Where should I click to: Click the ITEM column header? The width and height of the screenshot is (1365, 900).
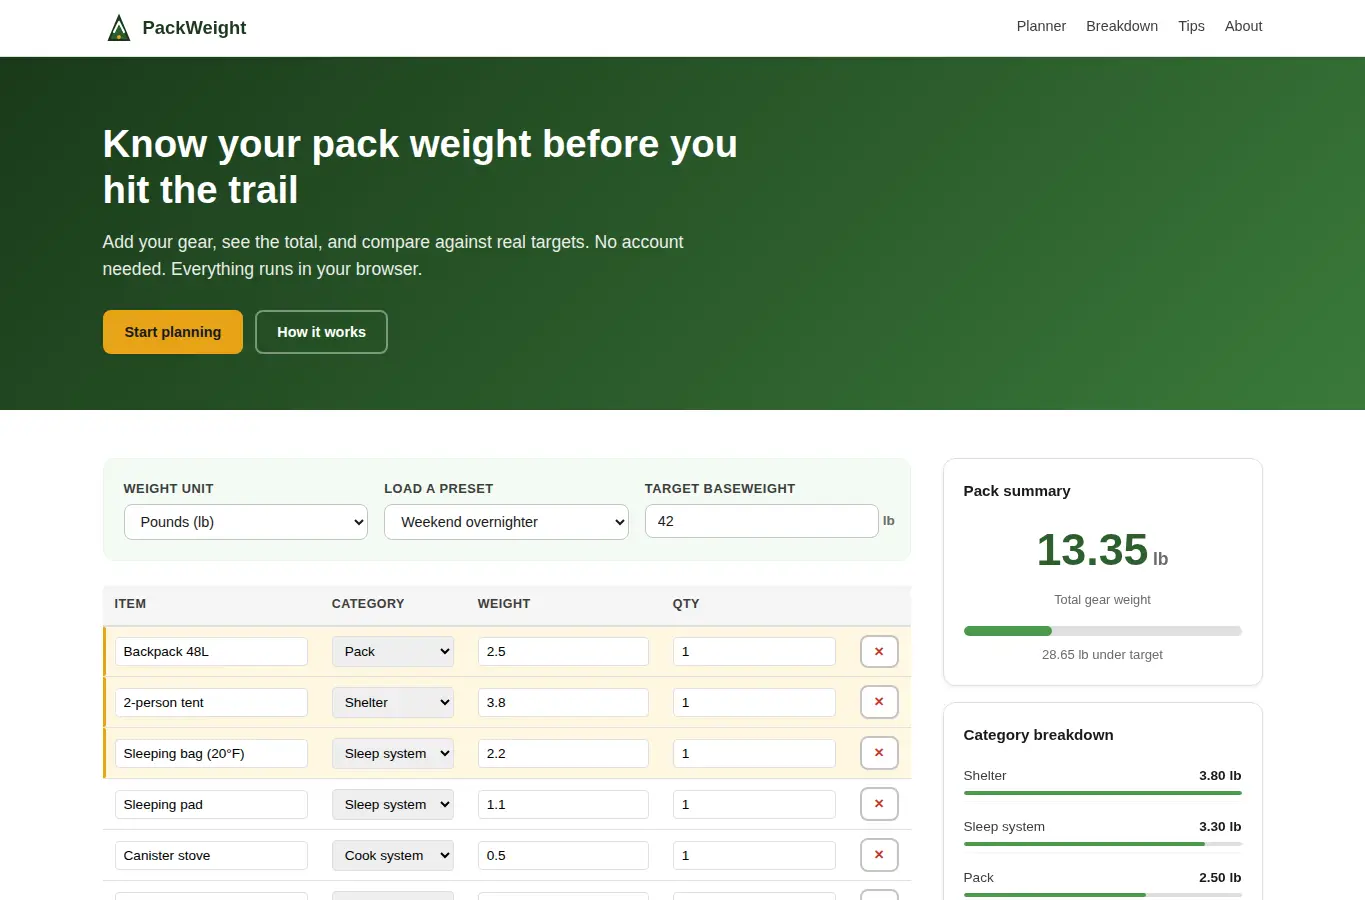click(130, 604)
